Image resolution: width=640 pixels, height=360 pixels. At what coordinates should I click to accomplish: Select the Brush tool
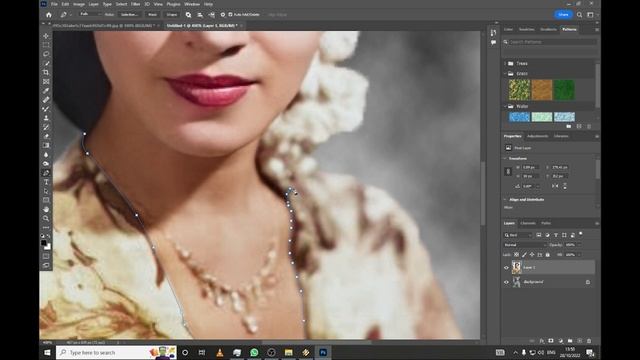[46, 109]
